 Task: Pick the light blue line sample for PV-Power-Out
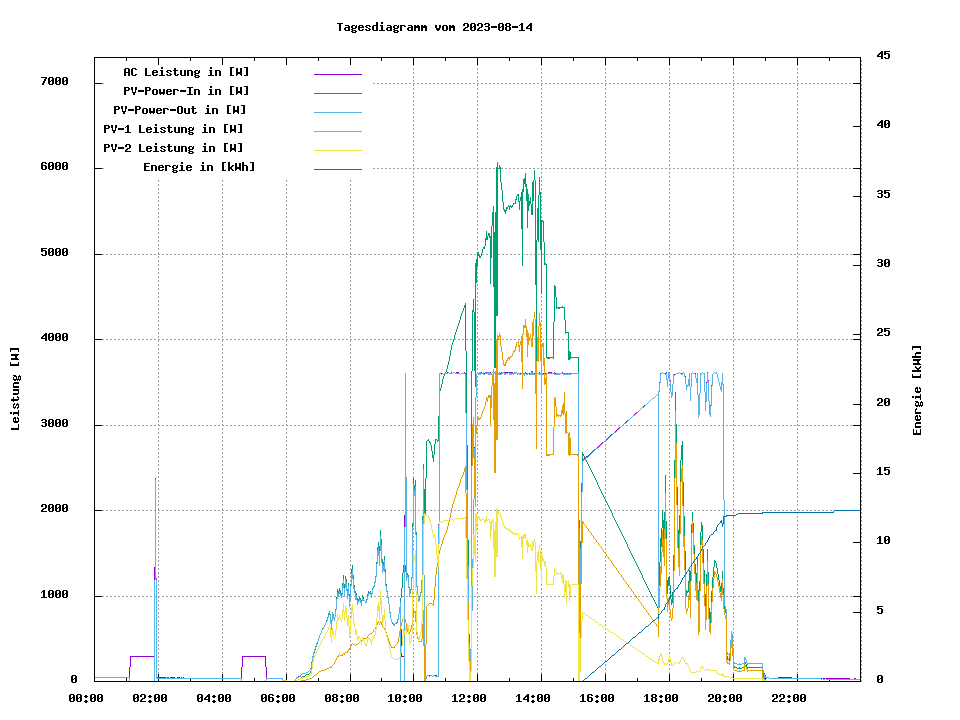point(337,112)
